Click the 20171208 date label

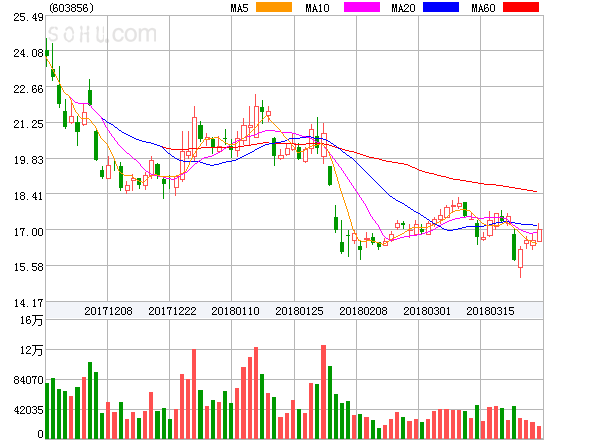108,311
